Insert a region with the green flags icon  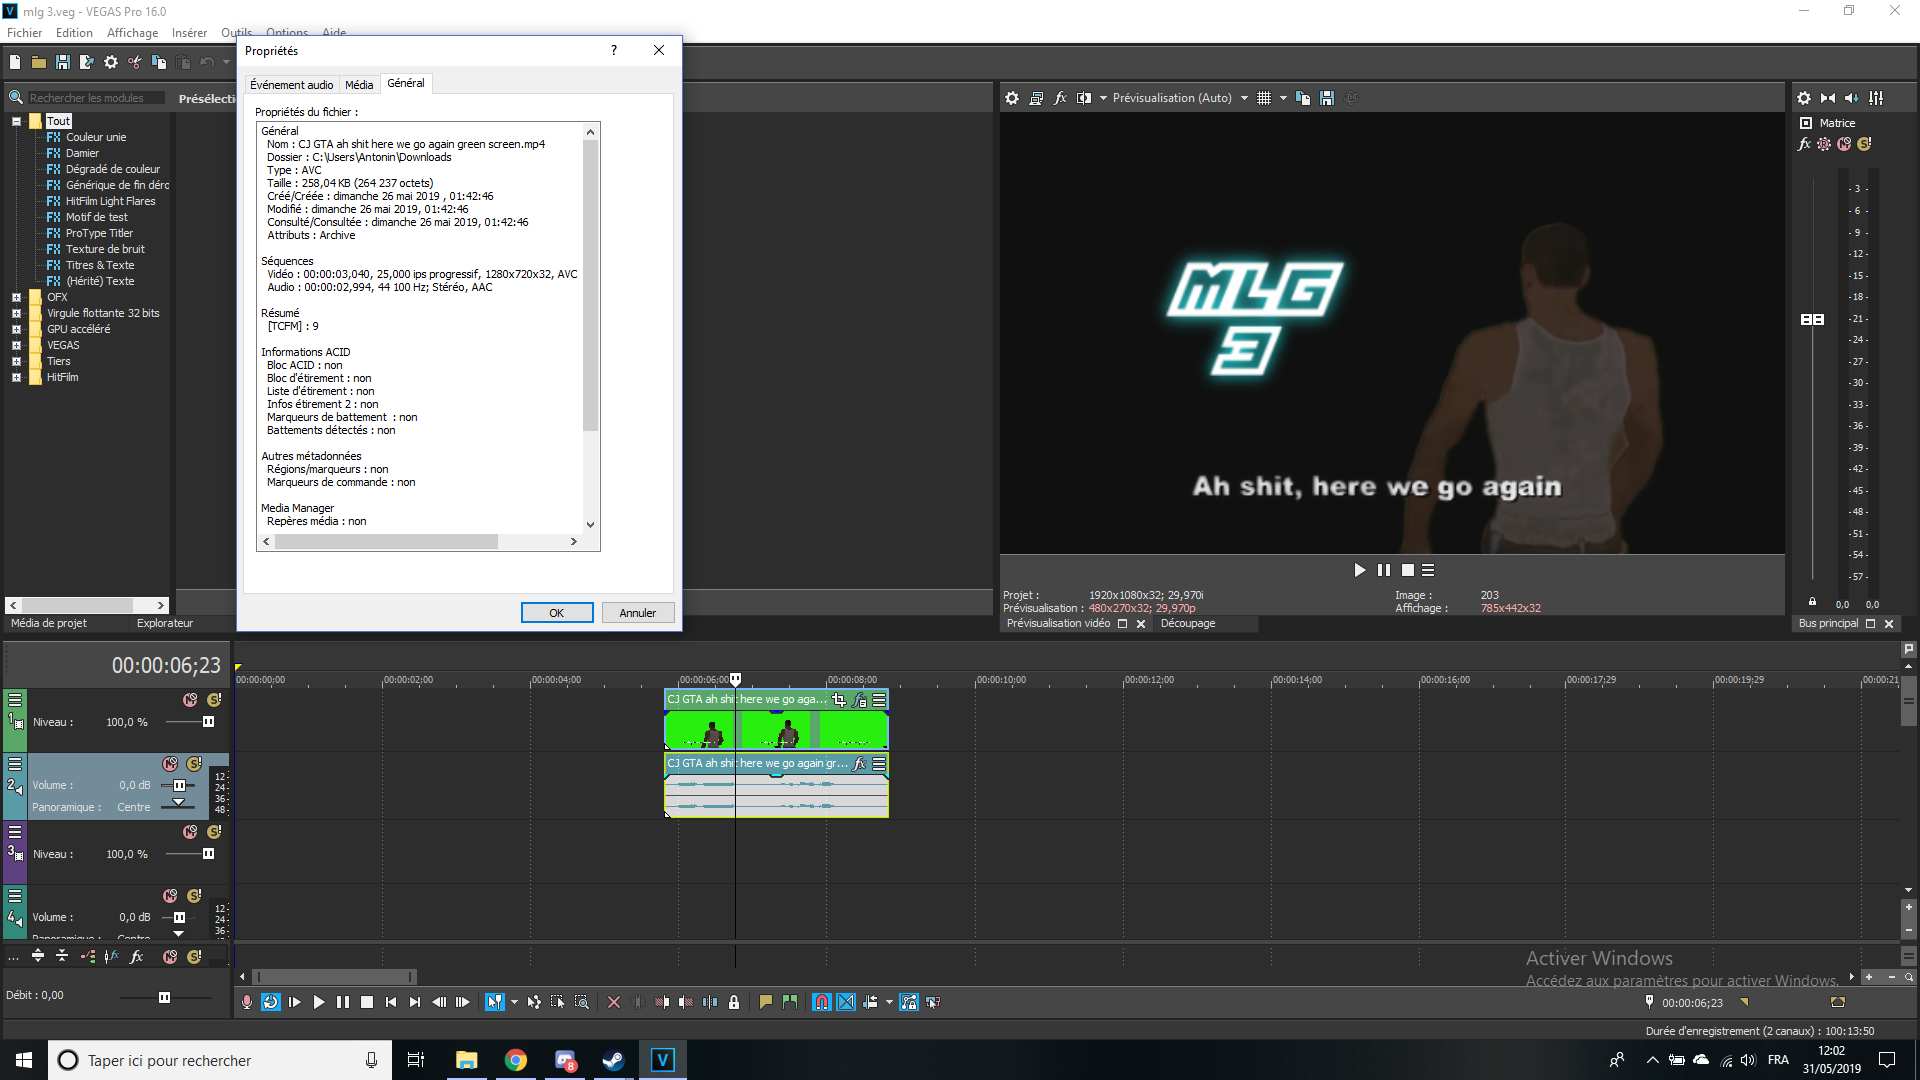point(790,1002)
